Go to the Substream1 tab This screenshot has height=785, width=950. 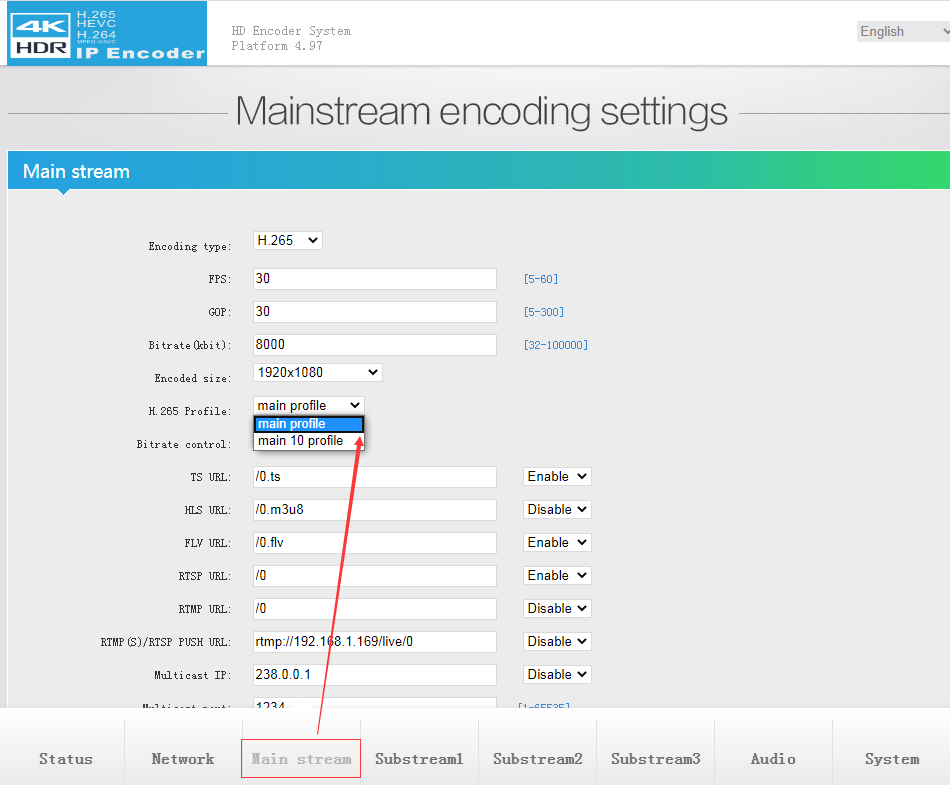[x=419, y=759]
